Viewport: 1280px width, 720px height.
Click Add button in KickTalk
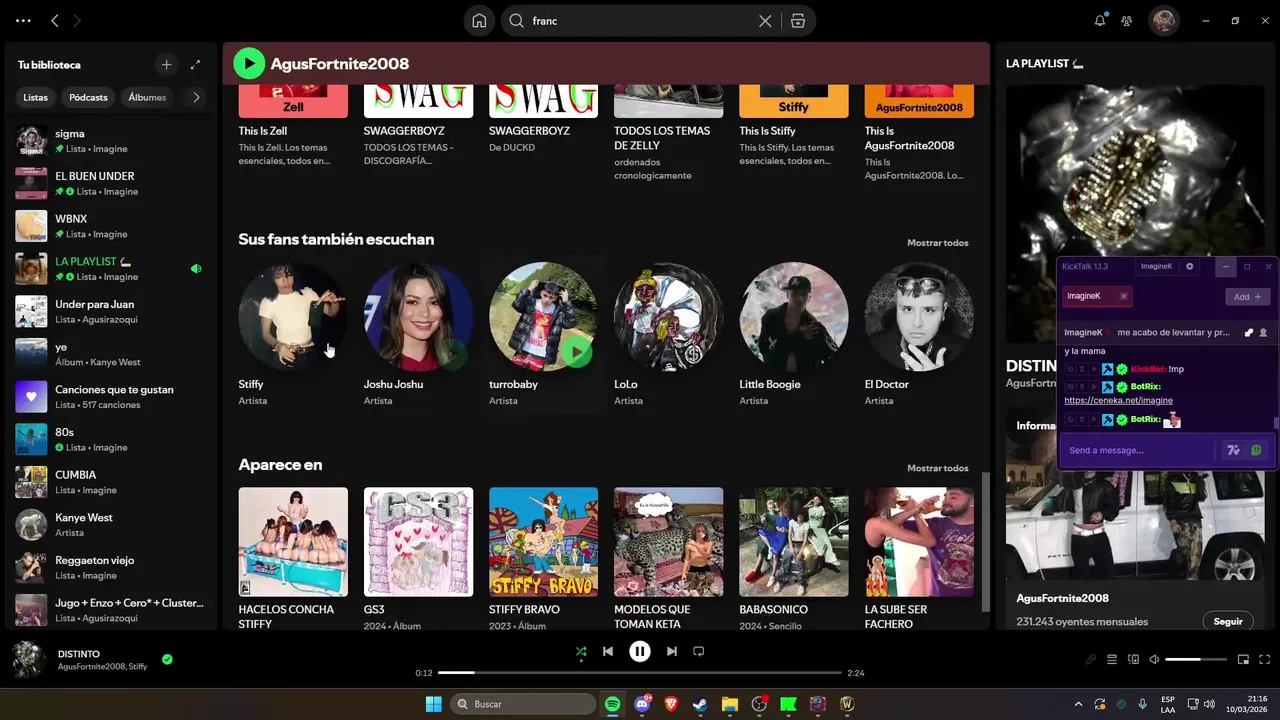pyautogui.click(x=1248, y=297)
